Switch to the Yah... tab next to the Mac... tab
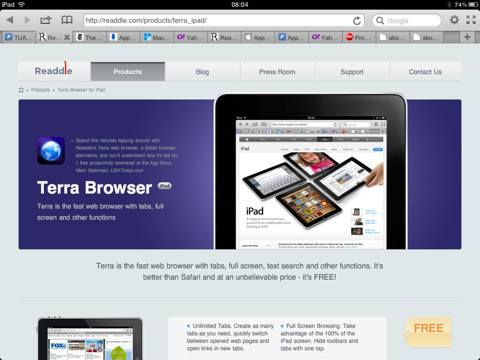The image size is (480, 360). click(191, 37)
